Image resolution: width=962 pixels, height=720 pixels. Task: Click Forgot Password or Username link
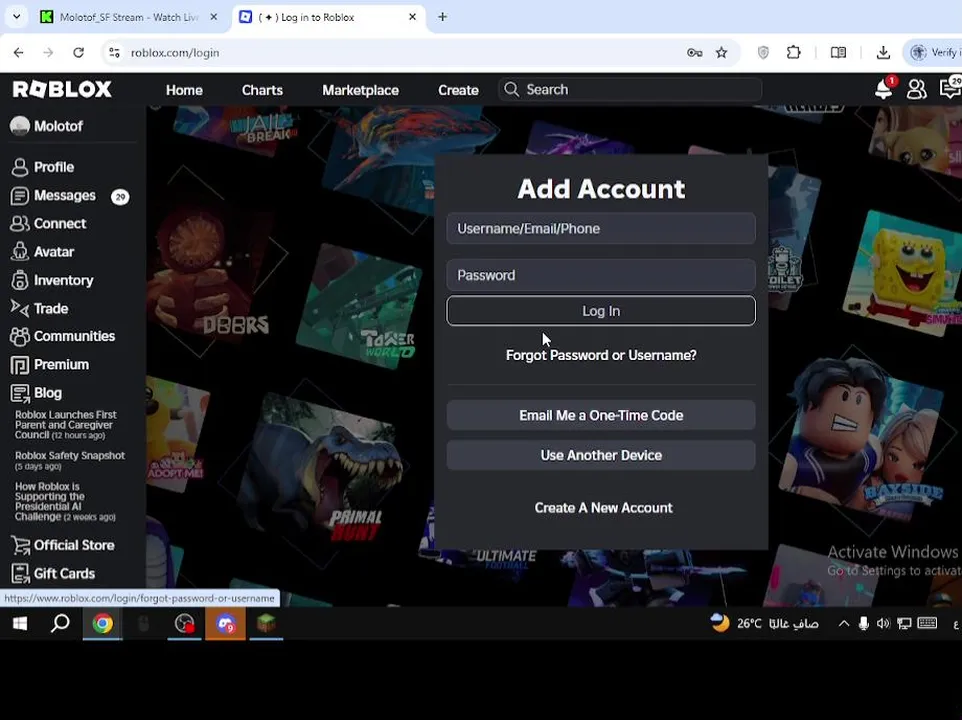(601, 355)
